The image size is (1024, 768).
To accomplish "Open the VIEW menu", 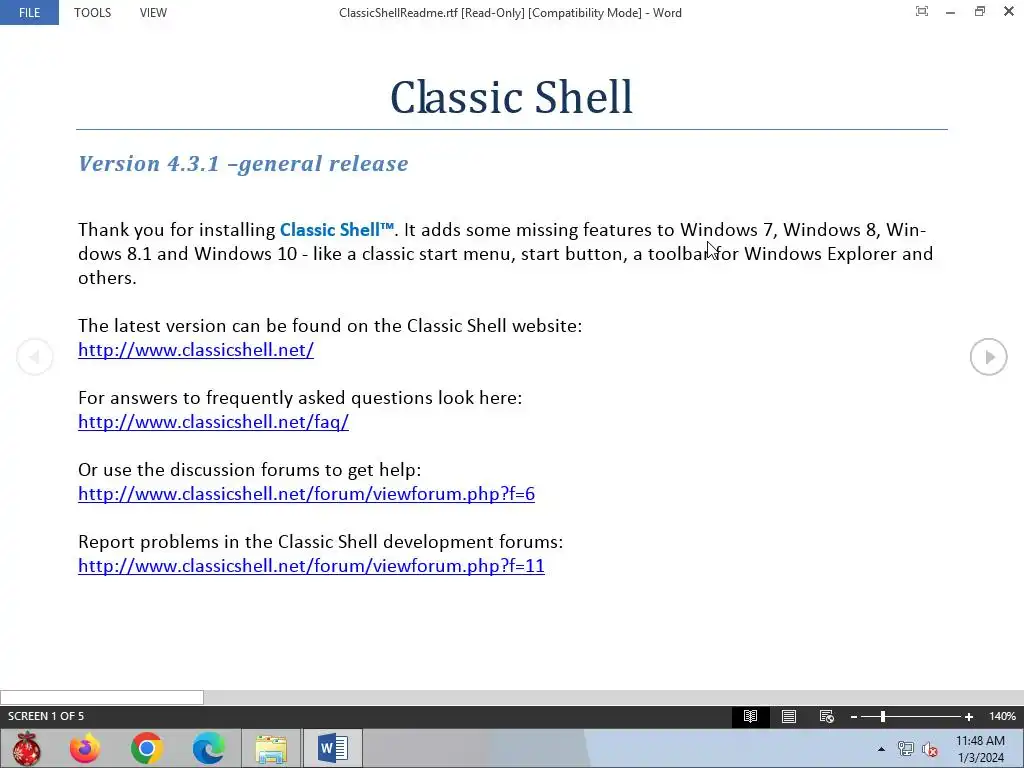I will click(x=153, y=12).
